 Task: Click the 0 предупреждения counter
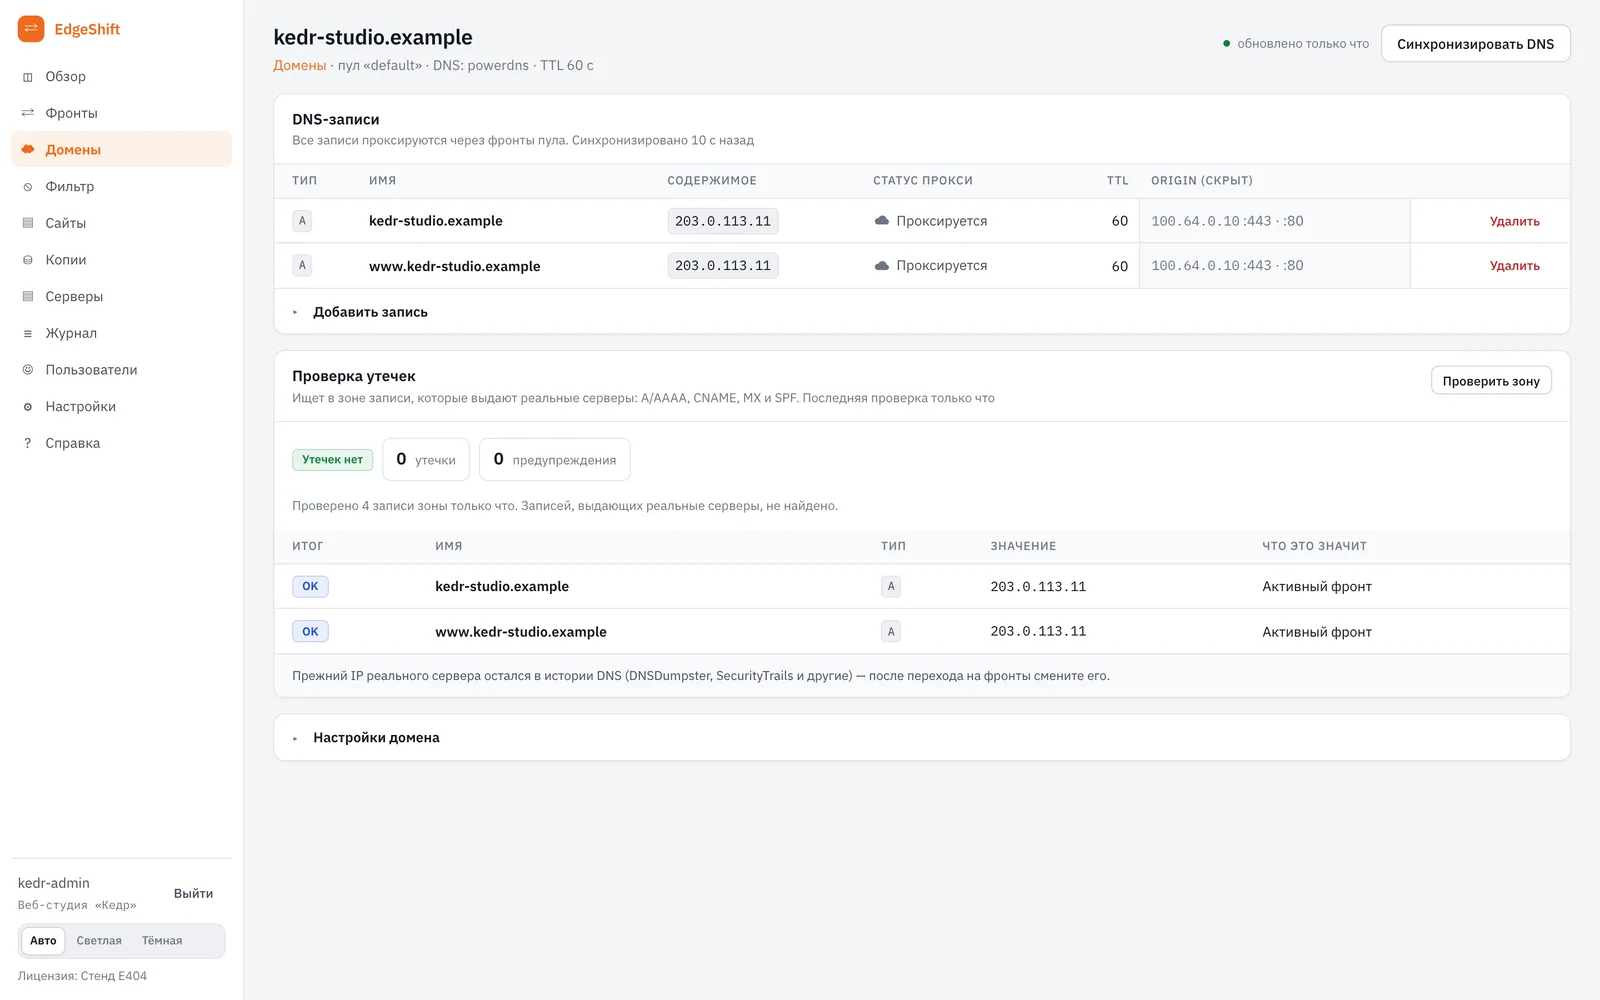555,460
